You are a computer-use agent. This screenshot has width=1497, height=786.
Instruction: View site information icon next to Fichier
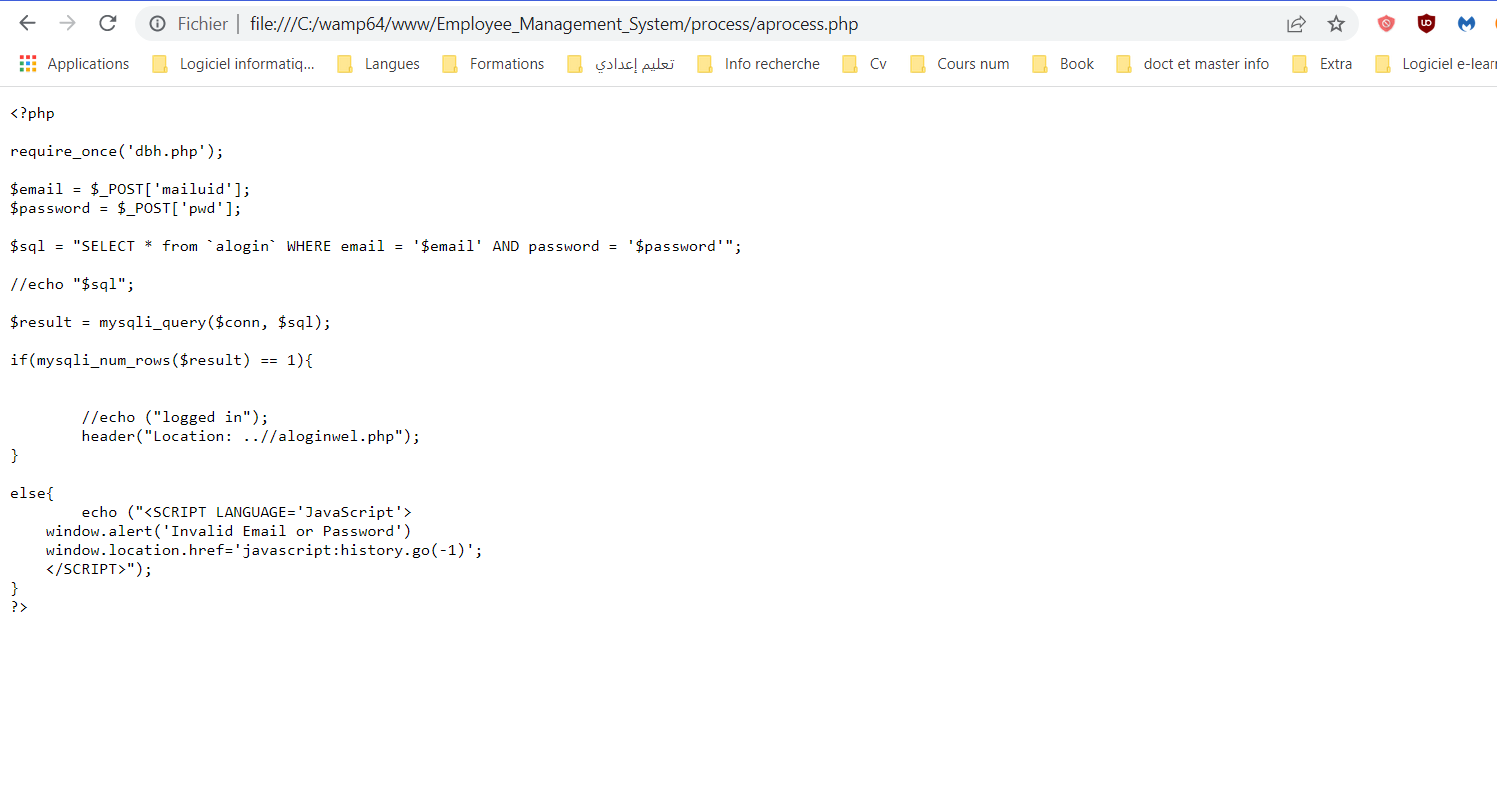tap(157, 24)
